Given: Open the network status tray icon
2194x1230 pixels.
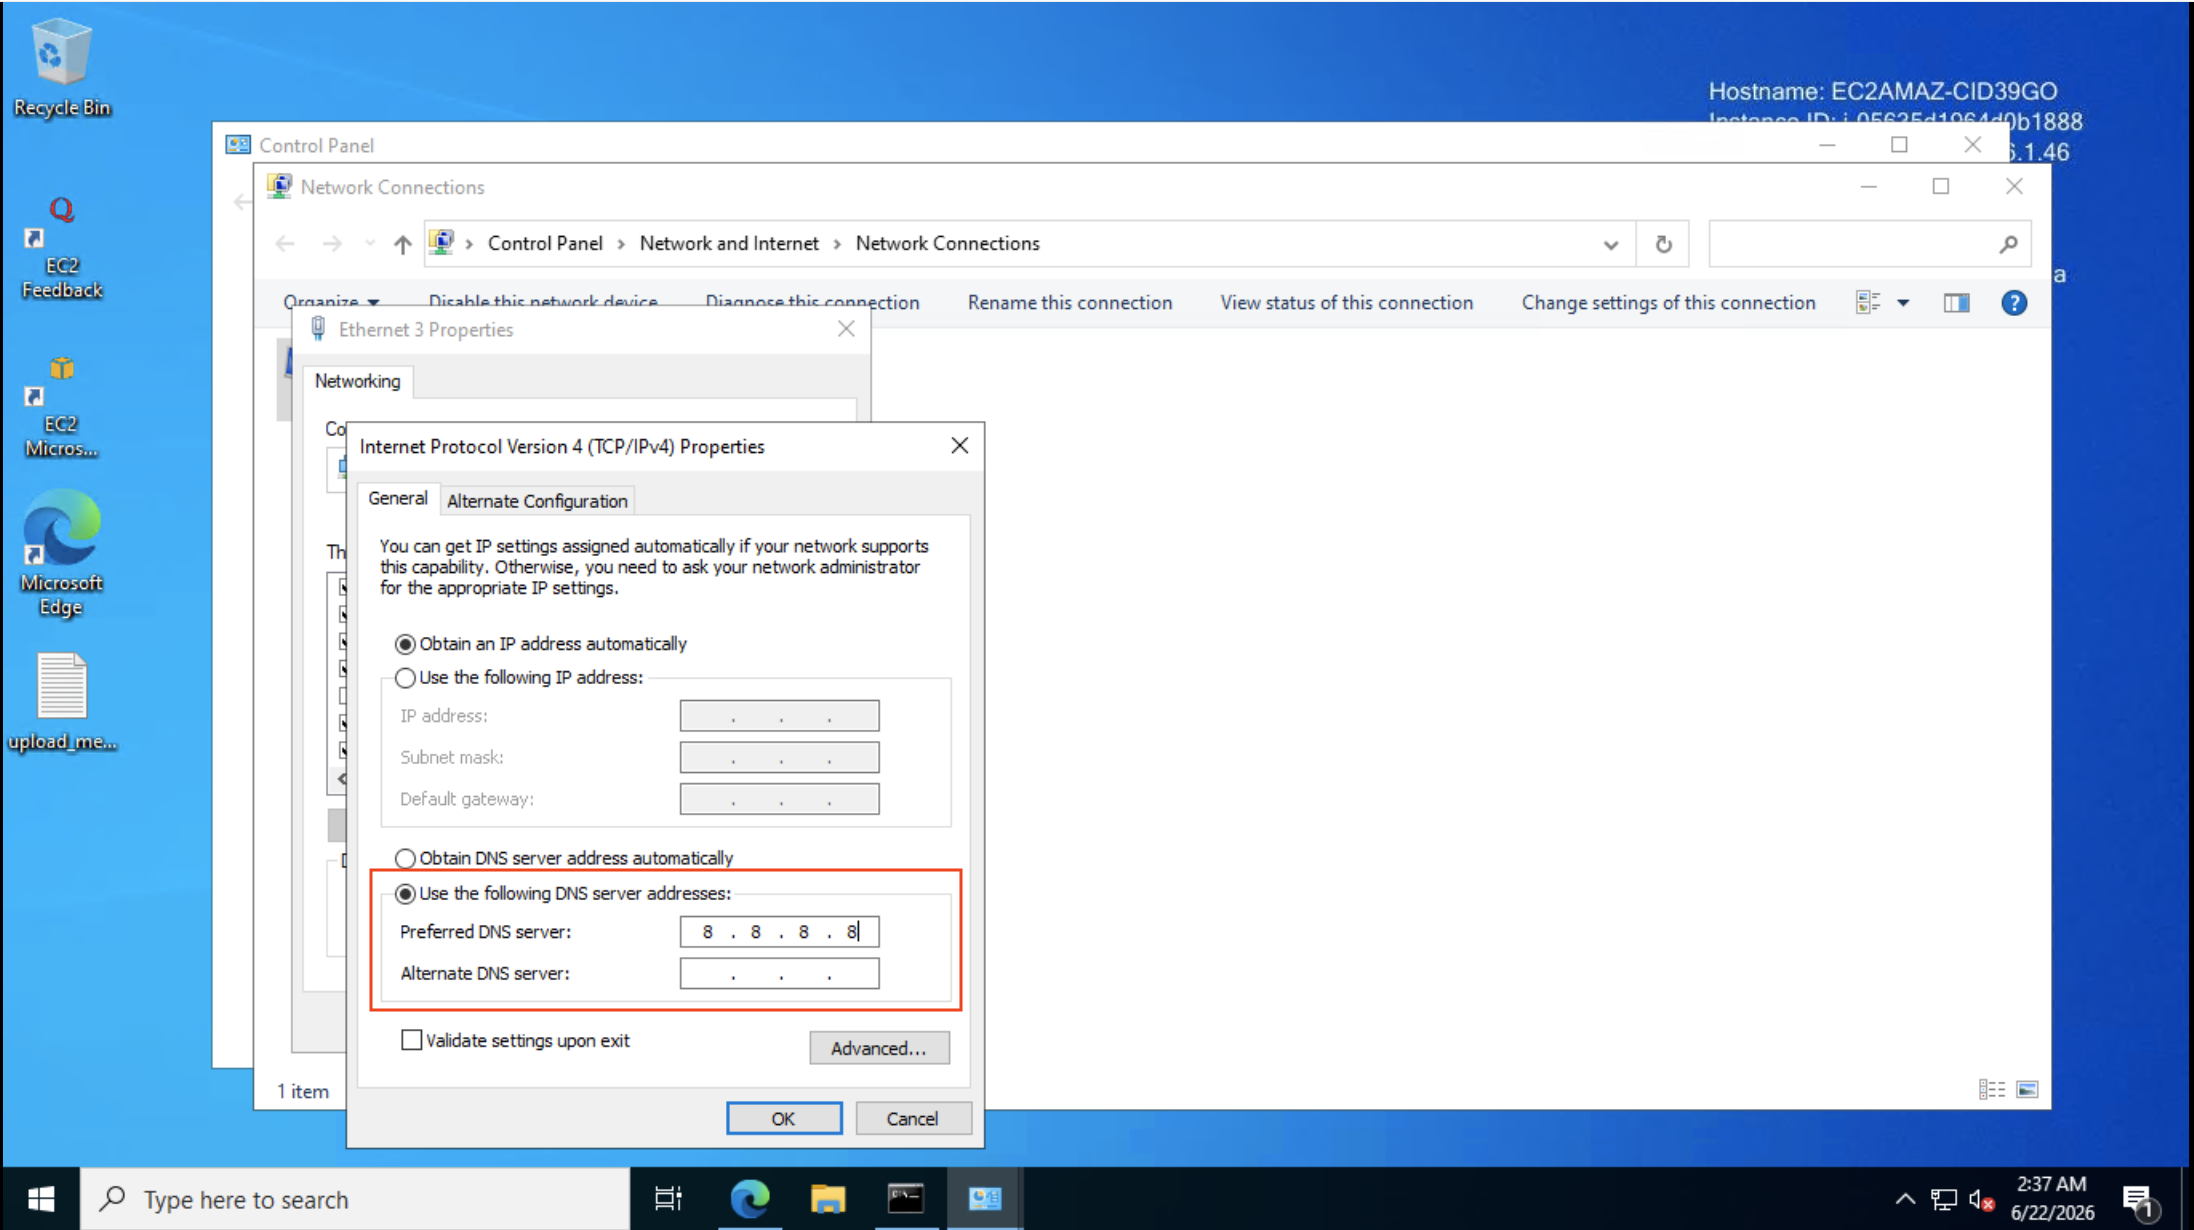Looking at the screenshot, I should tap(1943, 1199).
